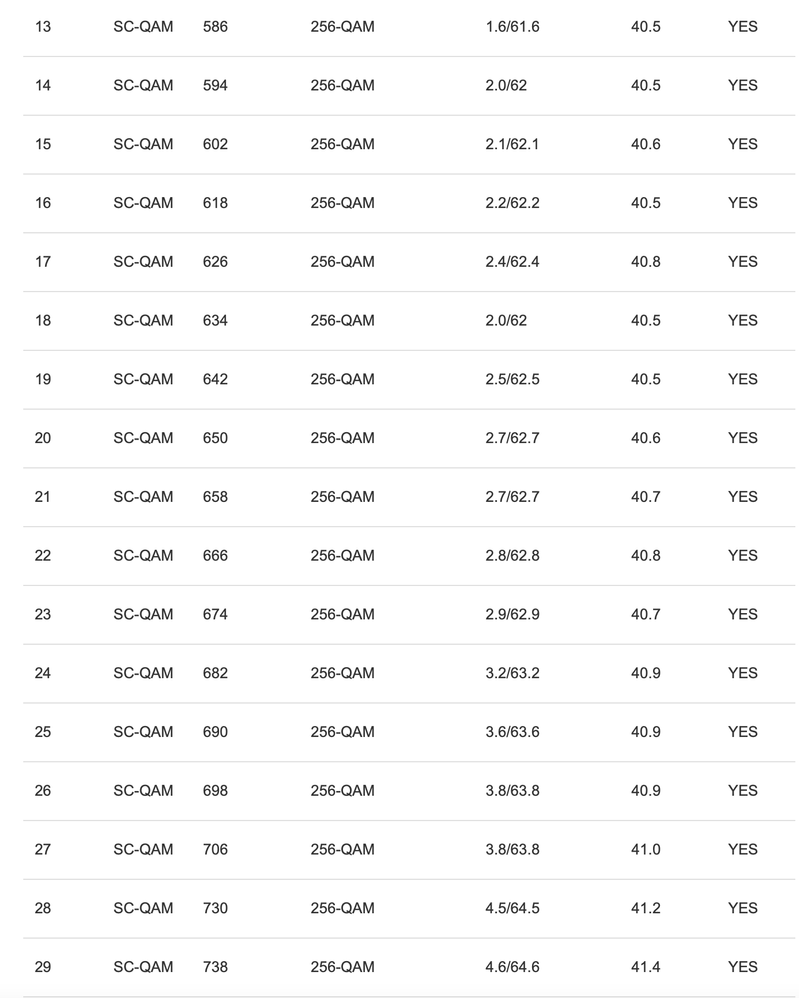Viewport: 799px width, 998px height.
Task: Click the 40.6 SNR value for channel 15
Action: tap(645, 144)
